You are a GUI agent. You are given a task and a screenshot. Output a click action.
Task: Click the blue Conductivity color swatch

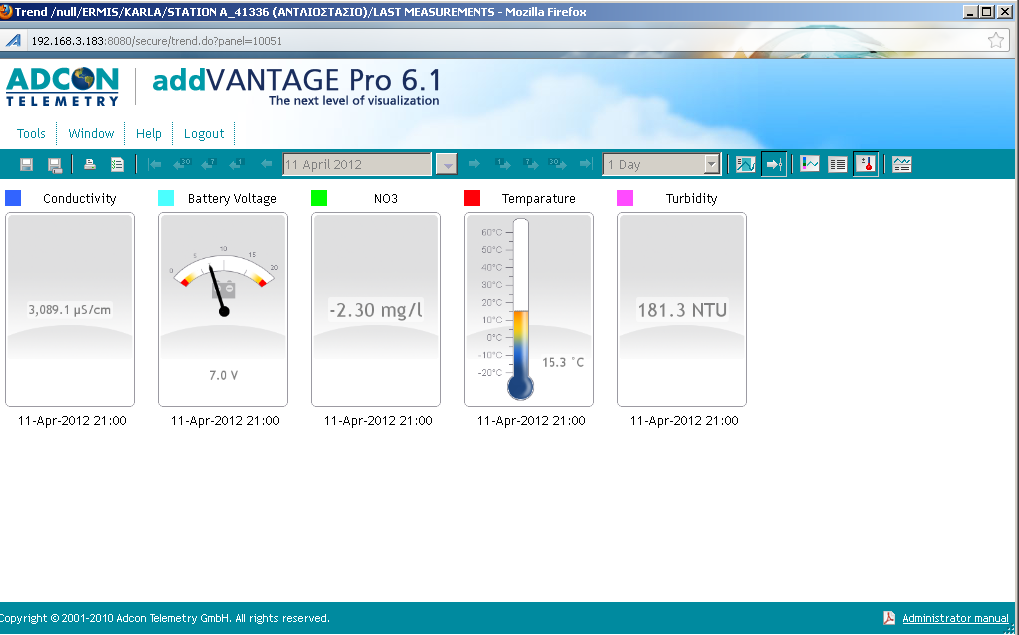pos(13,198)
